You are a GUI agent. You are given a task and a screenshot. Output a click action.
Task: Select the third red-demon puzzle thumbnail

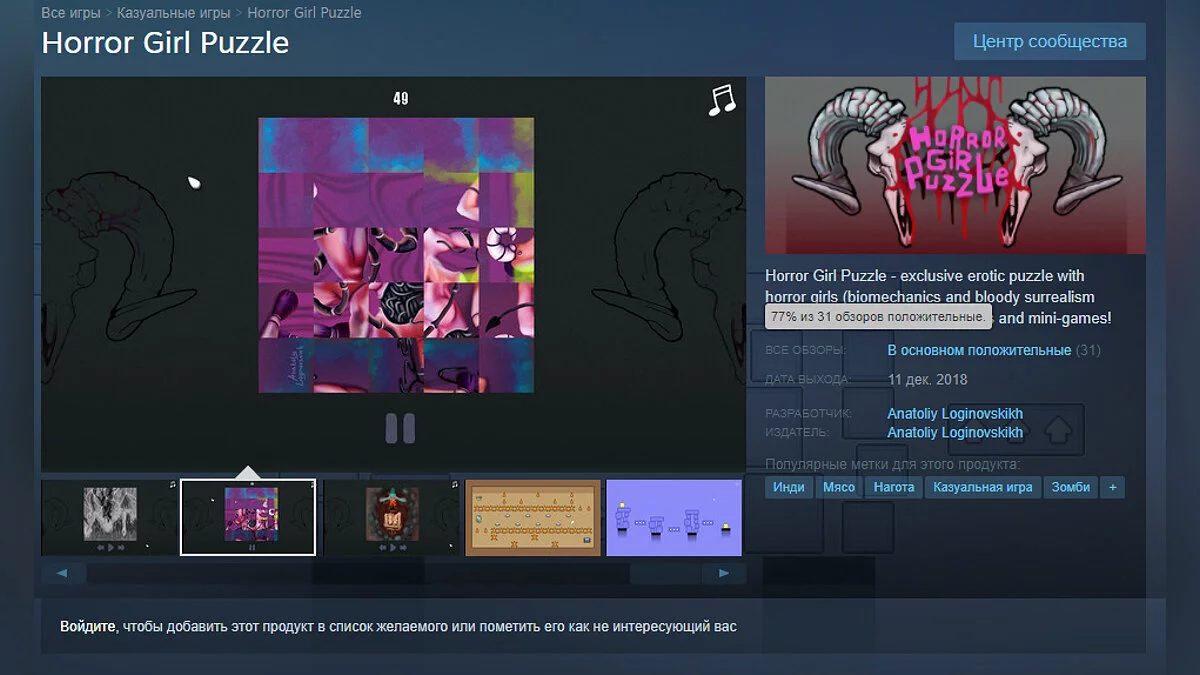[392, 517]
